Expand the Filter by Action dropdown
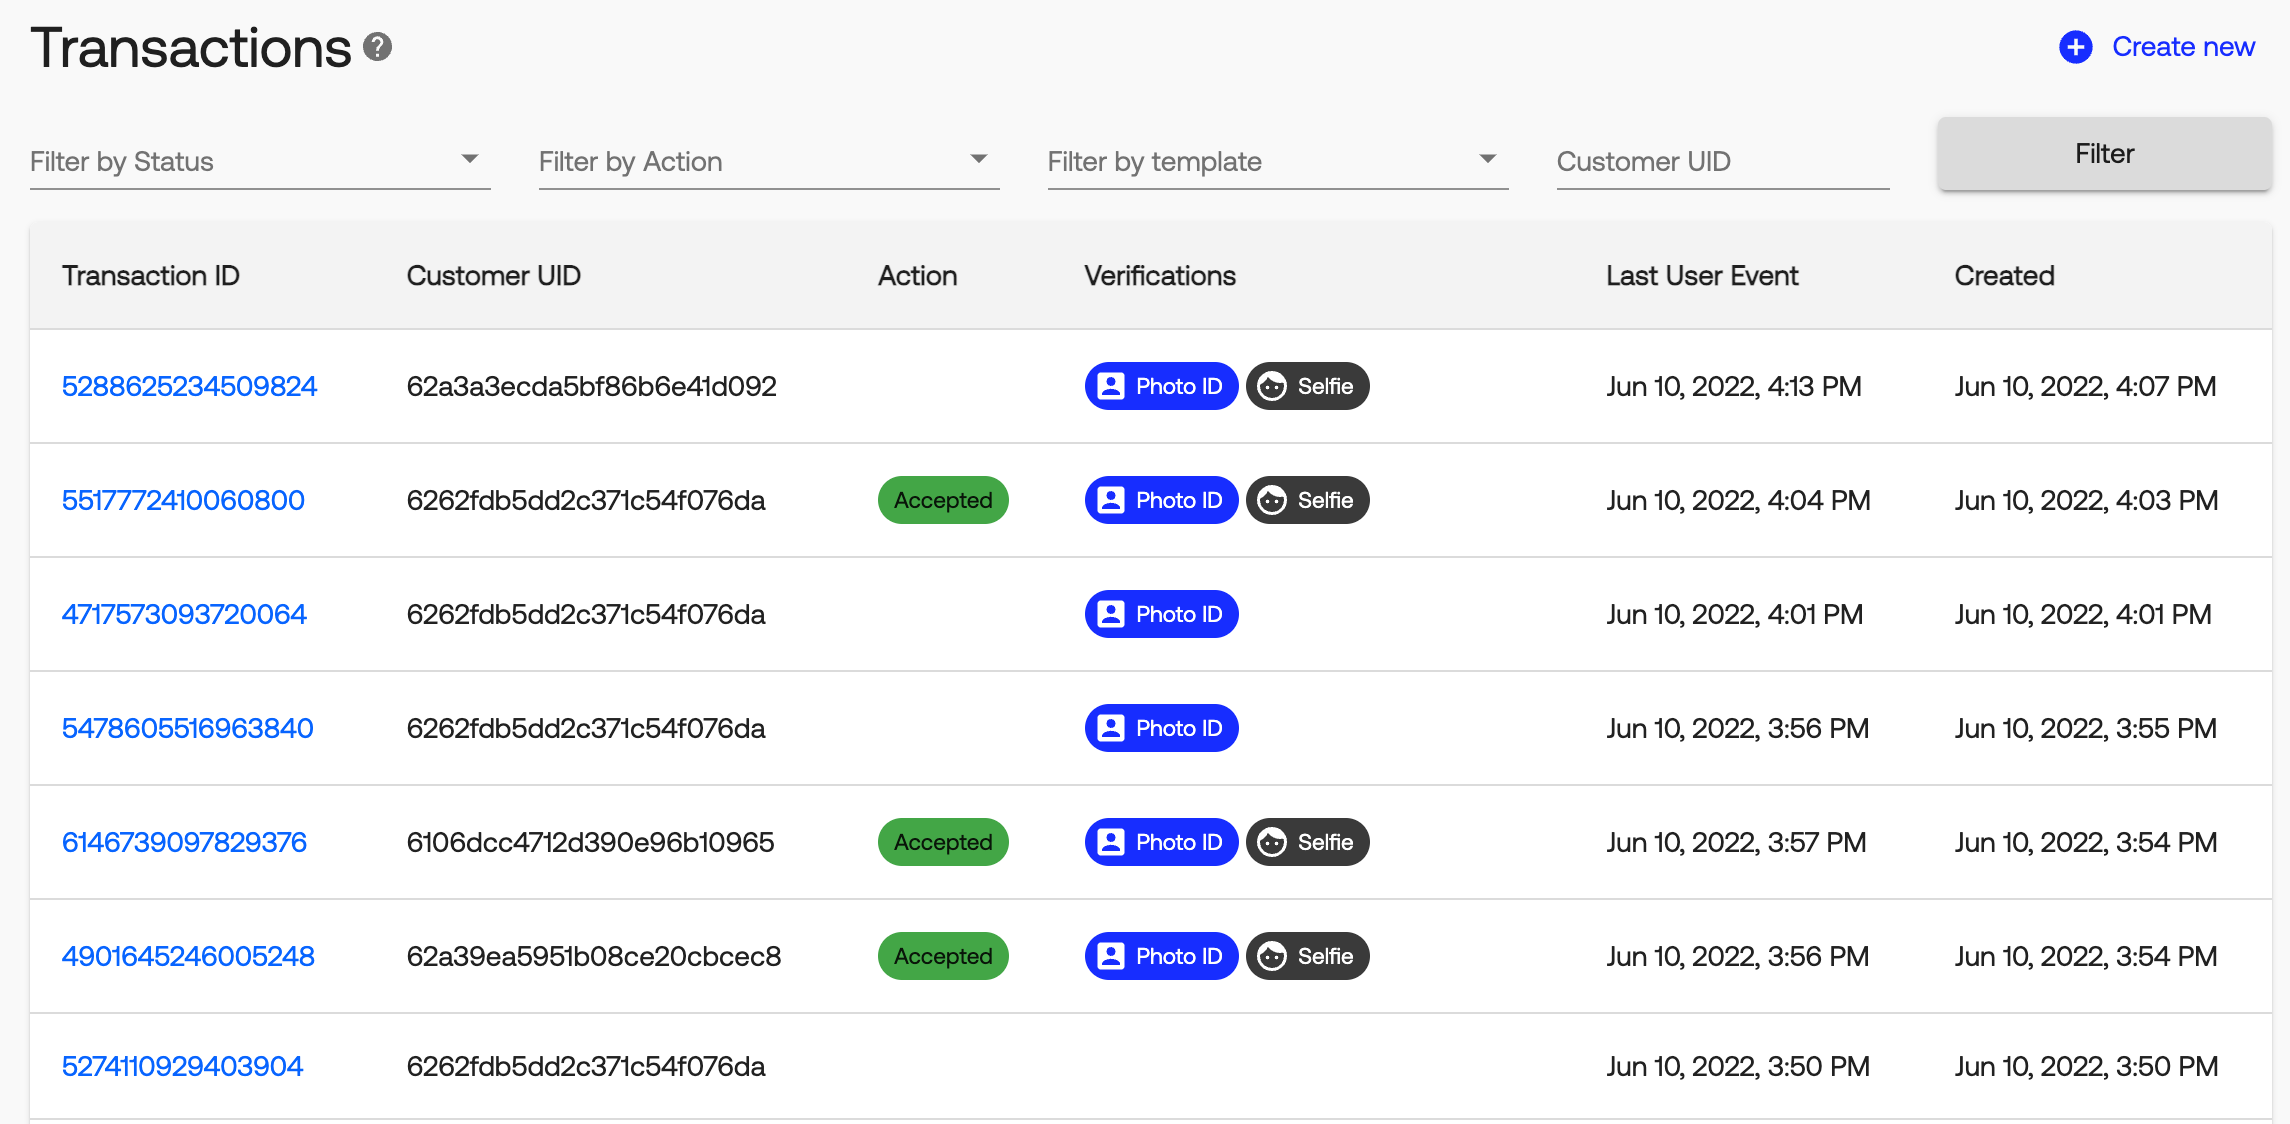Screen dimensions: 2290x1124 768,161
